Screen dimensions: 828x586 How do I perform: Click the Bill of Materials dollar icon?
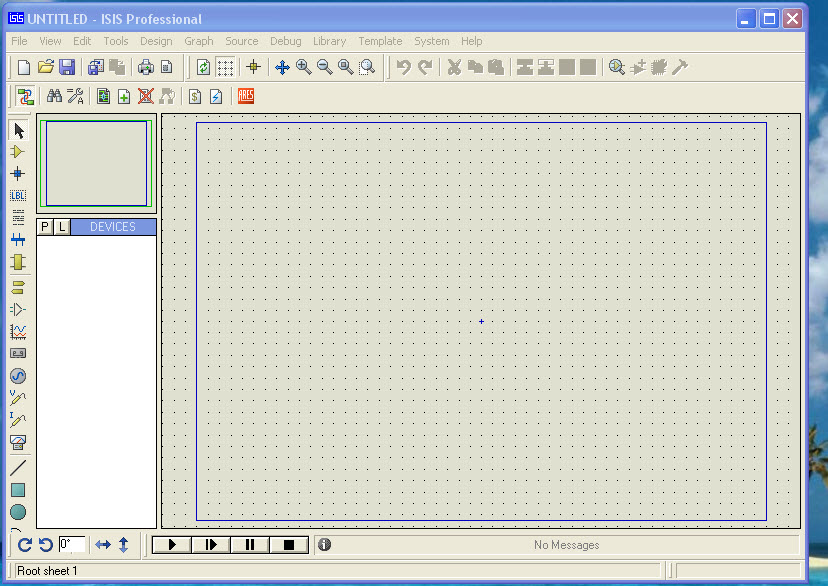(195, 97)
